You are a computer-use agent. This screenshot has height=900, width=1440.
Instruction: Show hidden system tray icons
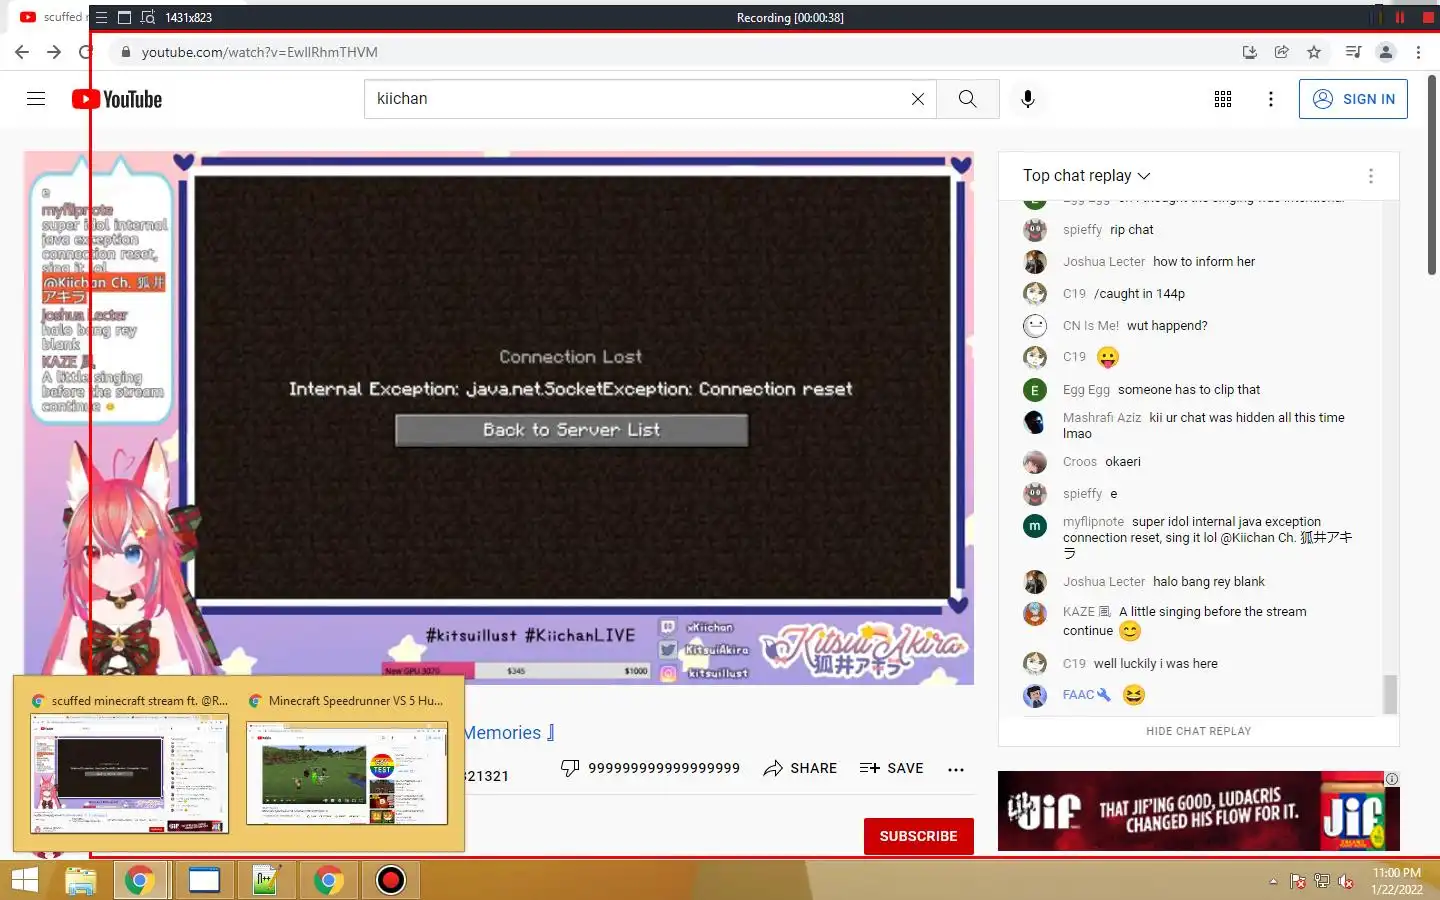click(1273, 881)
